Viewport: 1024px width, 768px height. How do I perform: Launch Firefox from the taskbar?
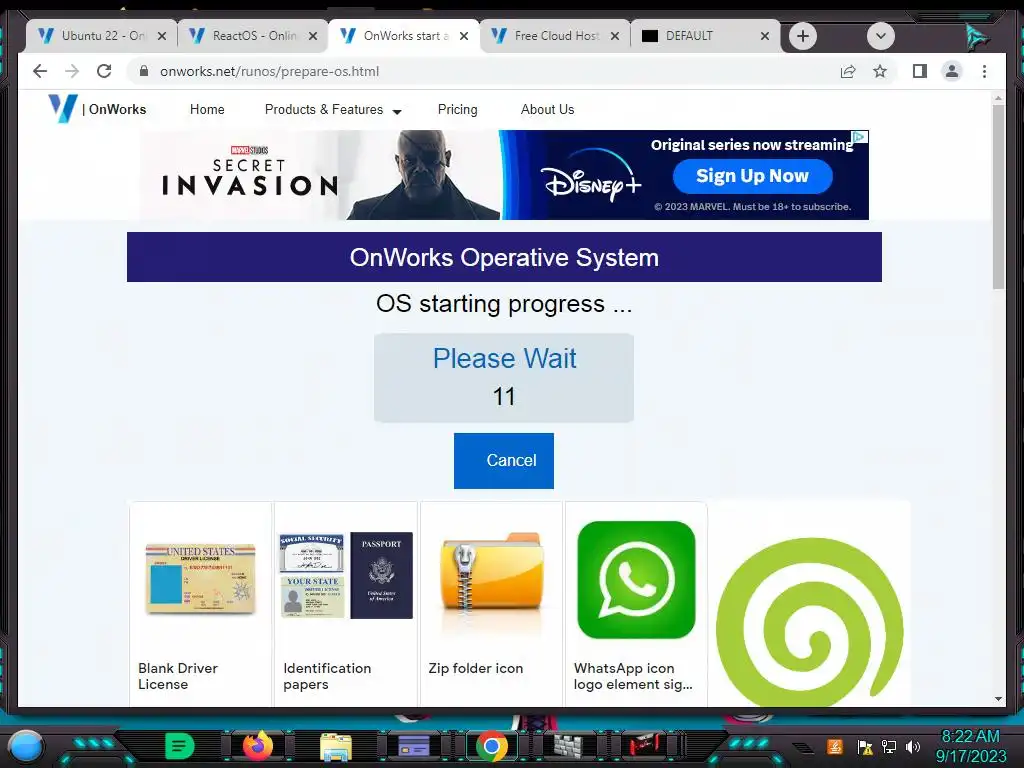pyautogui.click(x=257, y=746)
